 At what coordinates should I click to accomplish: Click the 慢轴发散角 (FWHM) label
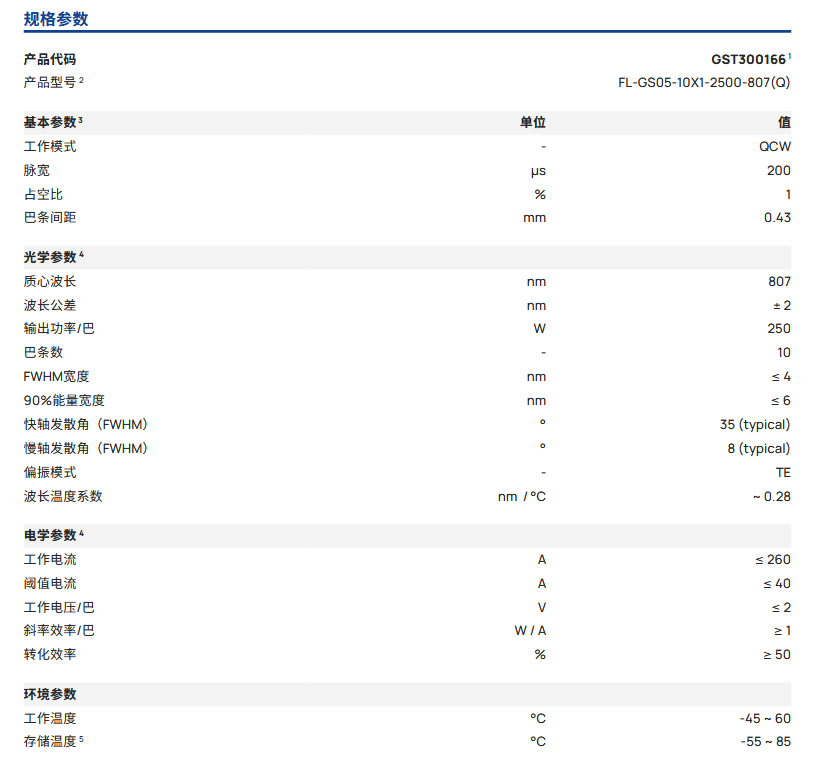tap(86, 449)
